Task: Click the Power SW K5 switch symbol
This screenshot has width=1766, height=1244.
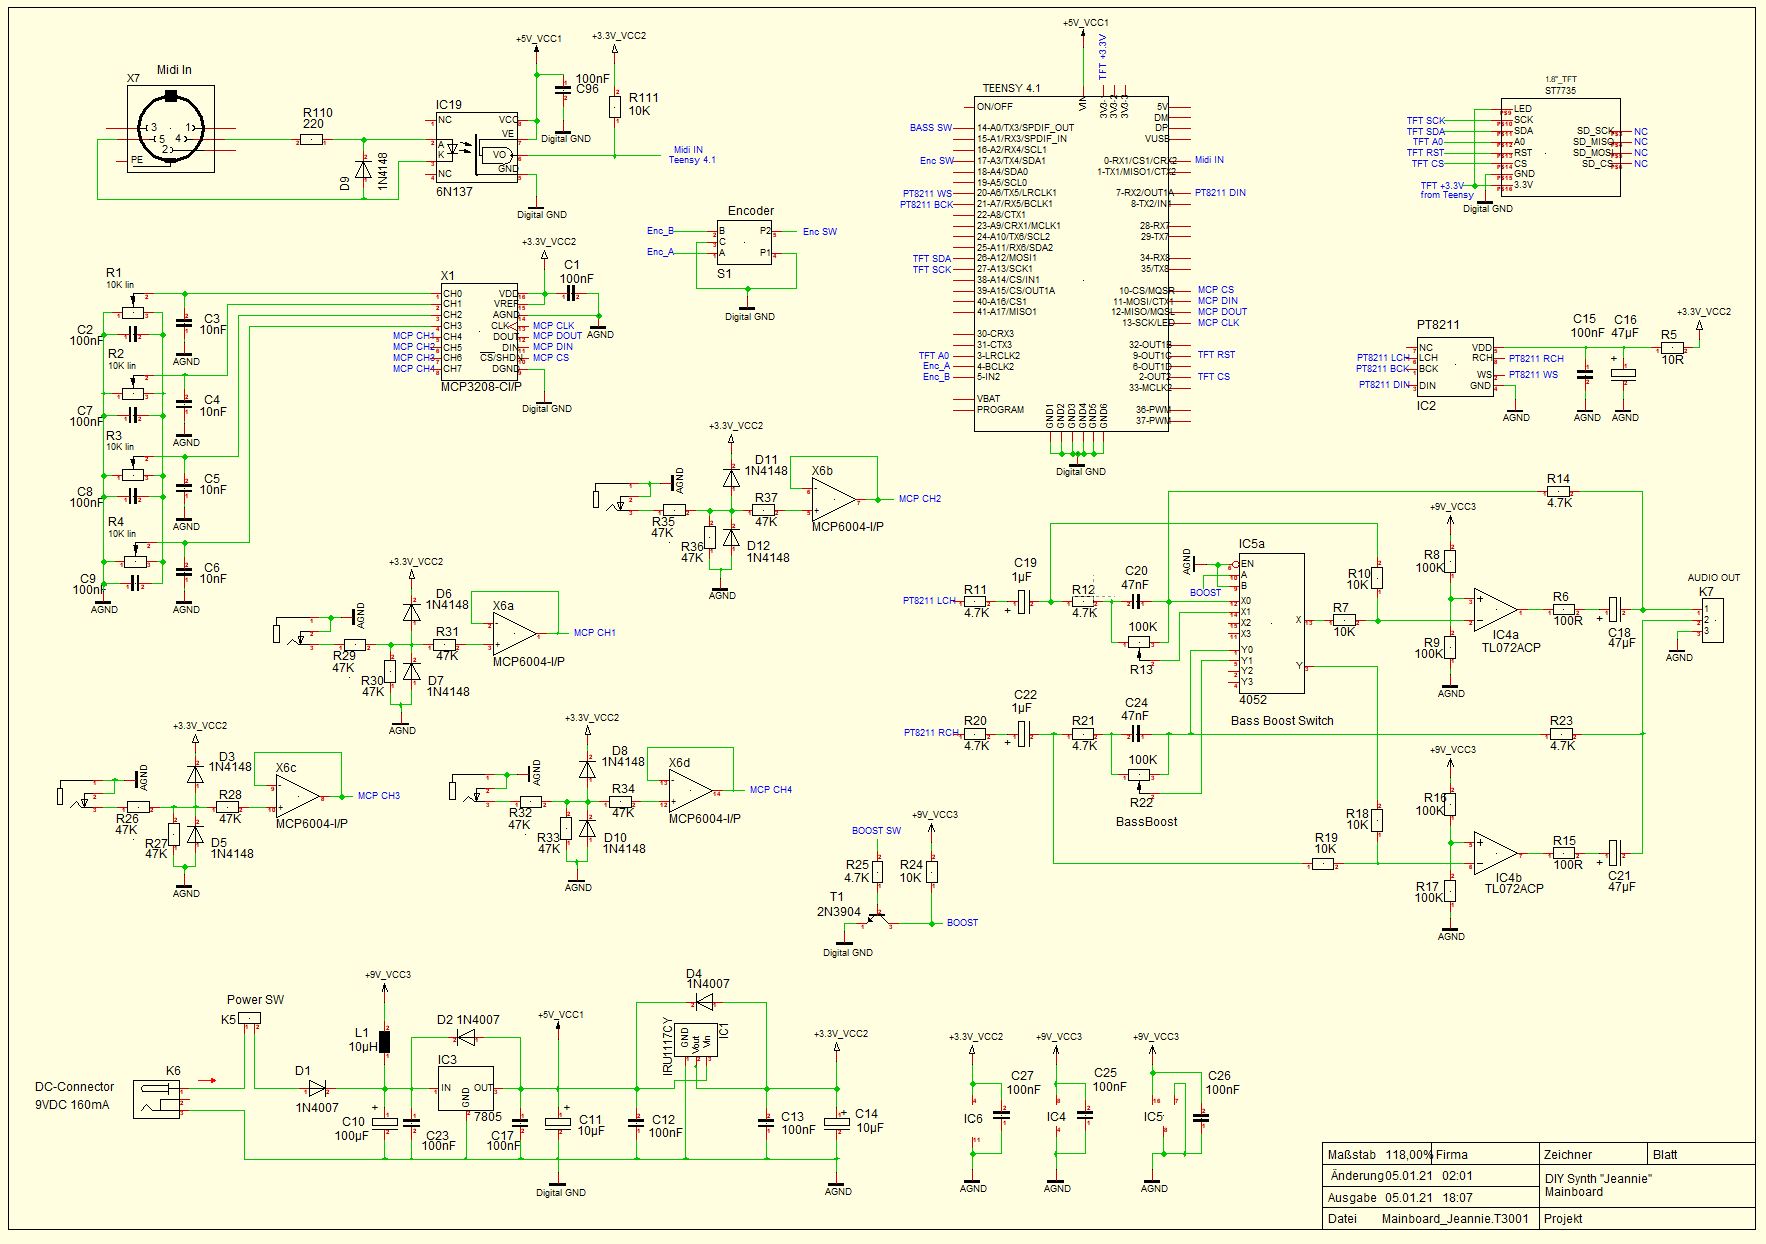Action: [x=249, y=1018]
